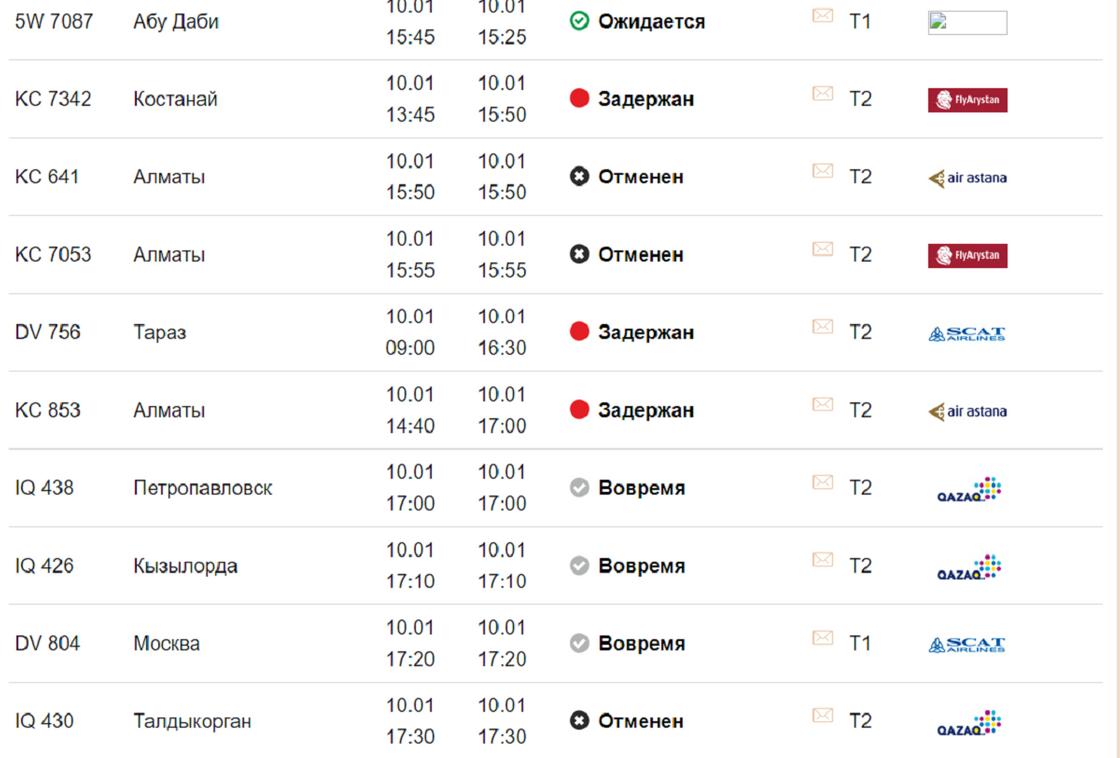Click the Отменен status for IQ 430
This screenshot has height=758, width=1120.
(x=641, y=722)
